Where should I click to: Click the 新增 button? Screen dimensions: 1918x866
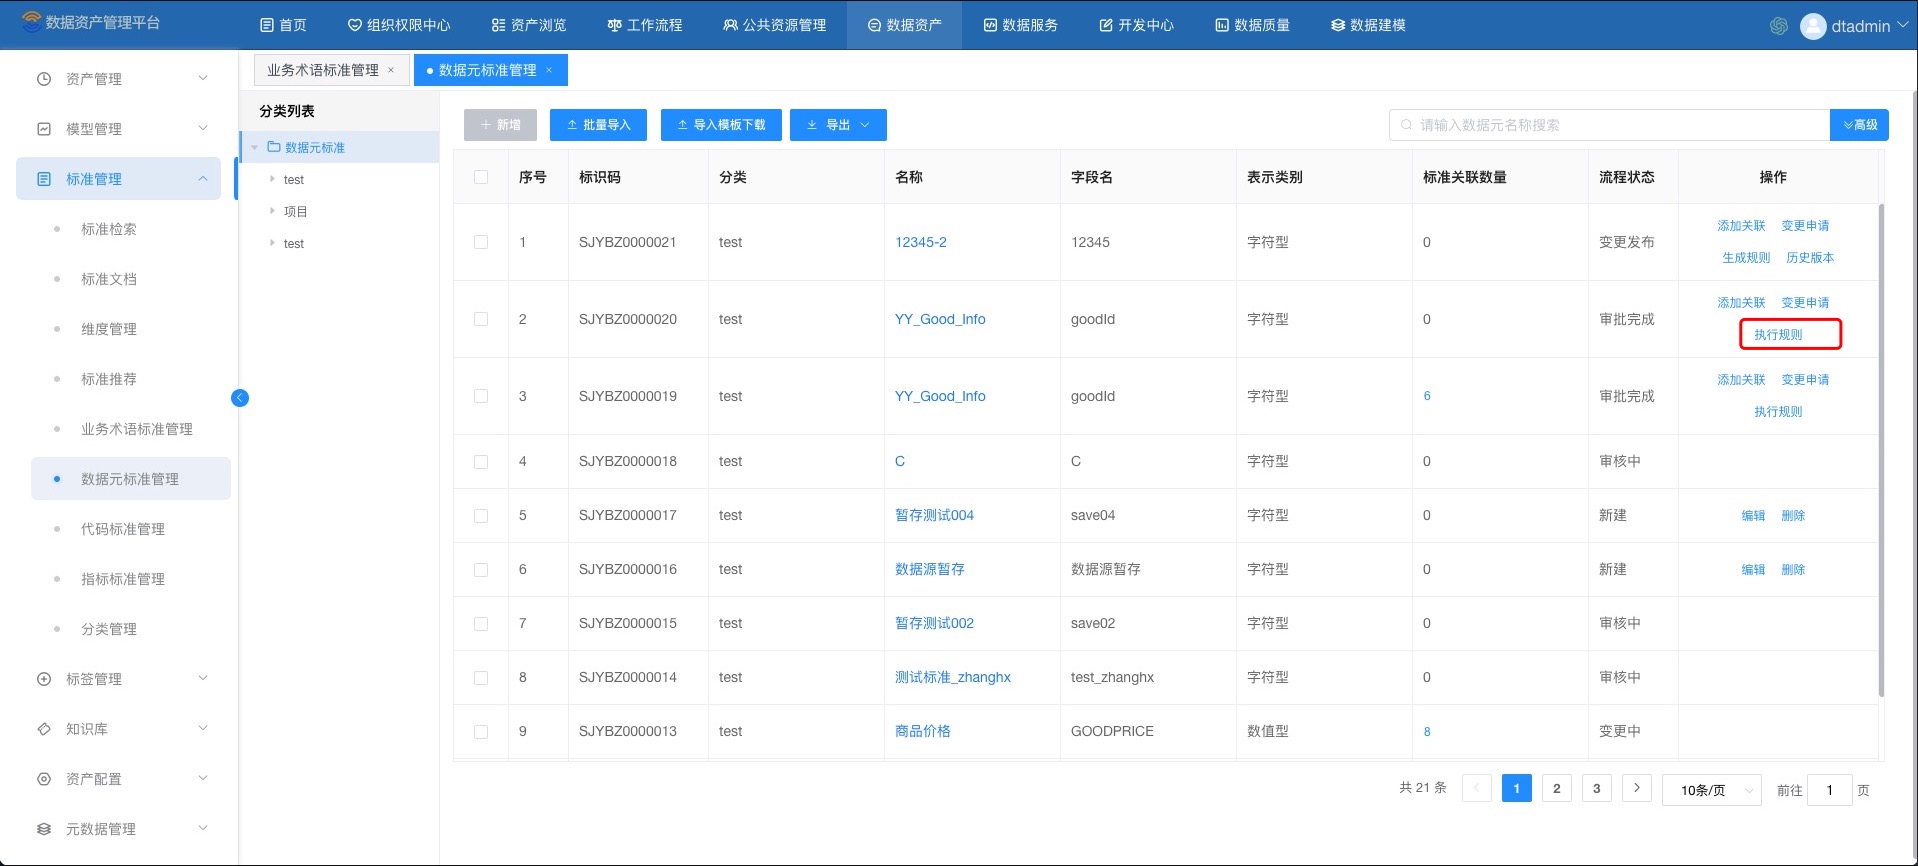(x=500, y=125)
